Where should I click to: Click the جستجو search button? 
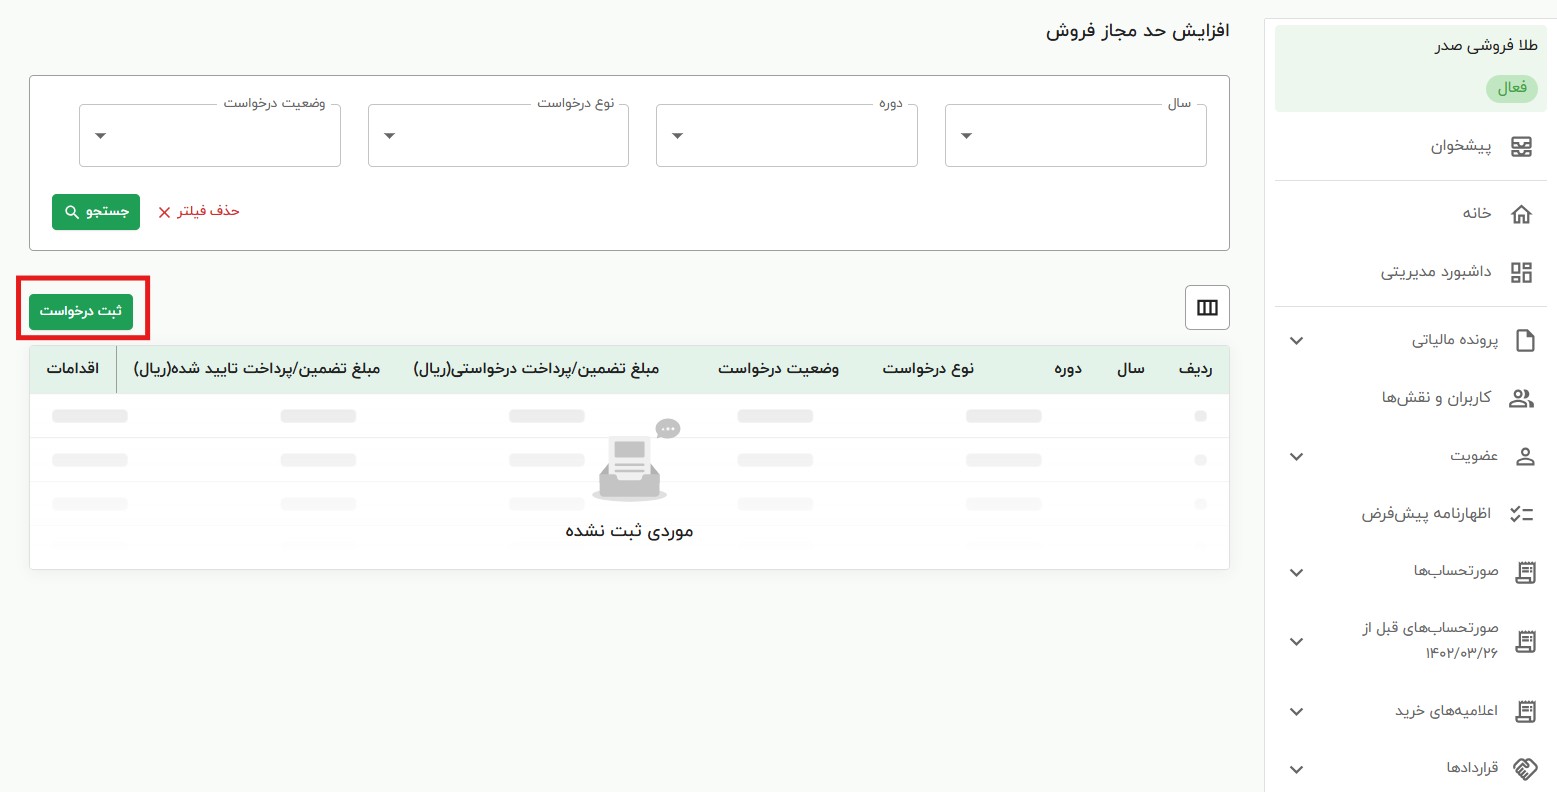click(x=96, y=212)
